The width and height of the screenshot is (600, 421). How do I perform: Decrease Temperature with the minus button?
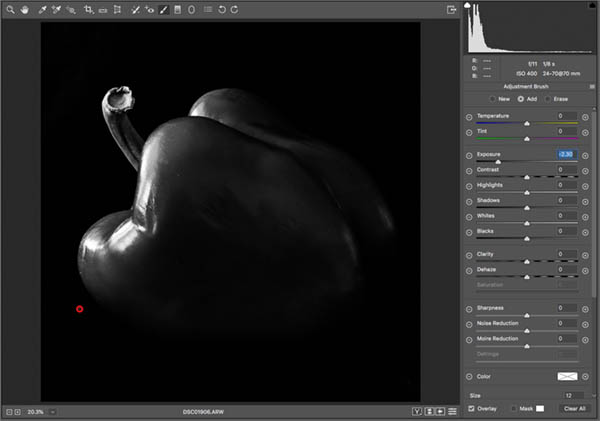469,117
